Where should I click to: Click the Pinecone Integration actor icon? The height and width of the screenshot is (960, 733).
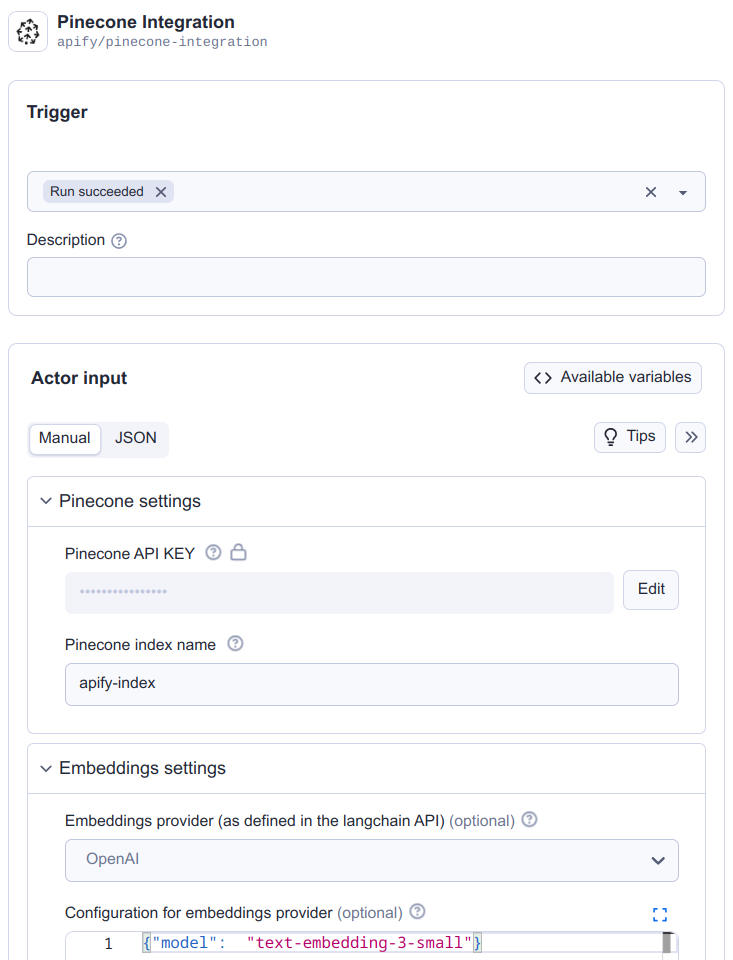[x=27, y=31]
